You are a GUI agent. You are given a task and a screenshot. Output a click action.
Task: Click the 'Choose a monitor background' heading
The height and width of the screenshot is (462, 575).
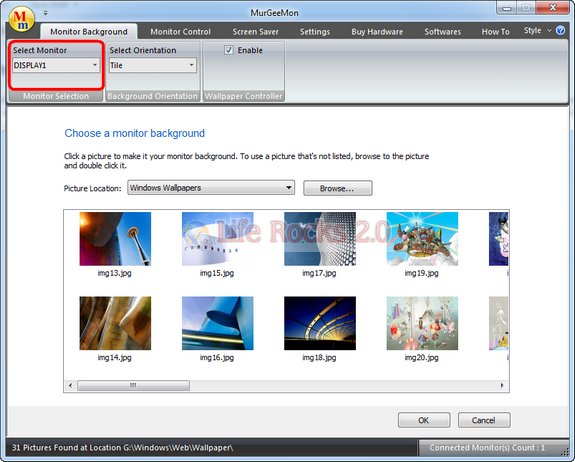135,133
